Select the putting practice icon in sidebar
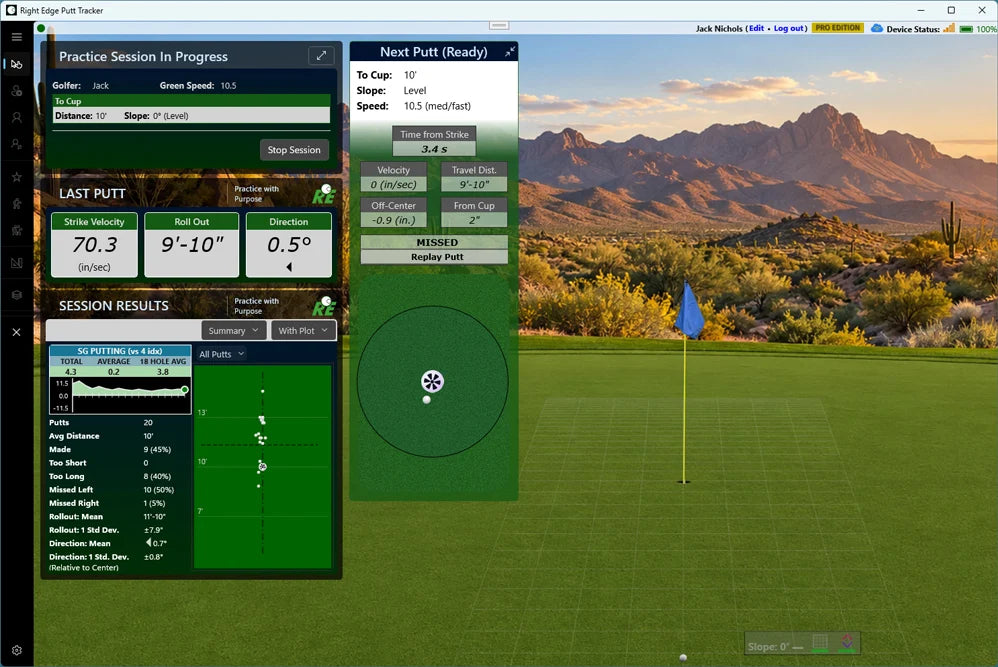Viewport: 998px width, 667px height. (17, 64)
